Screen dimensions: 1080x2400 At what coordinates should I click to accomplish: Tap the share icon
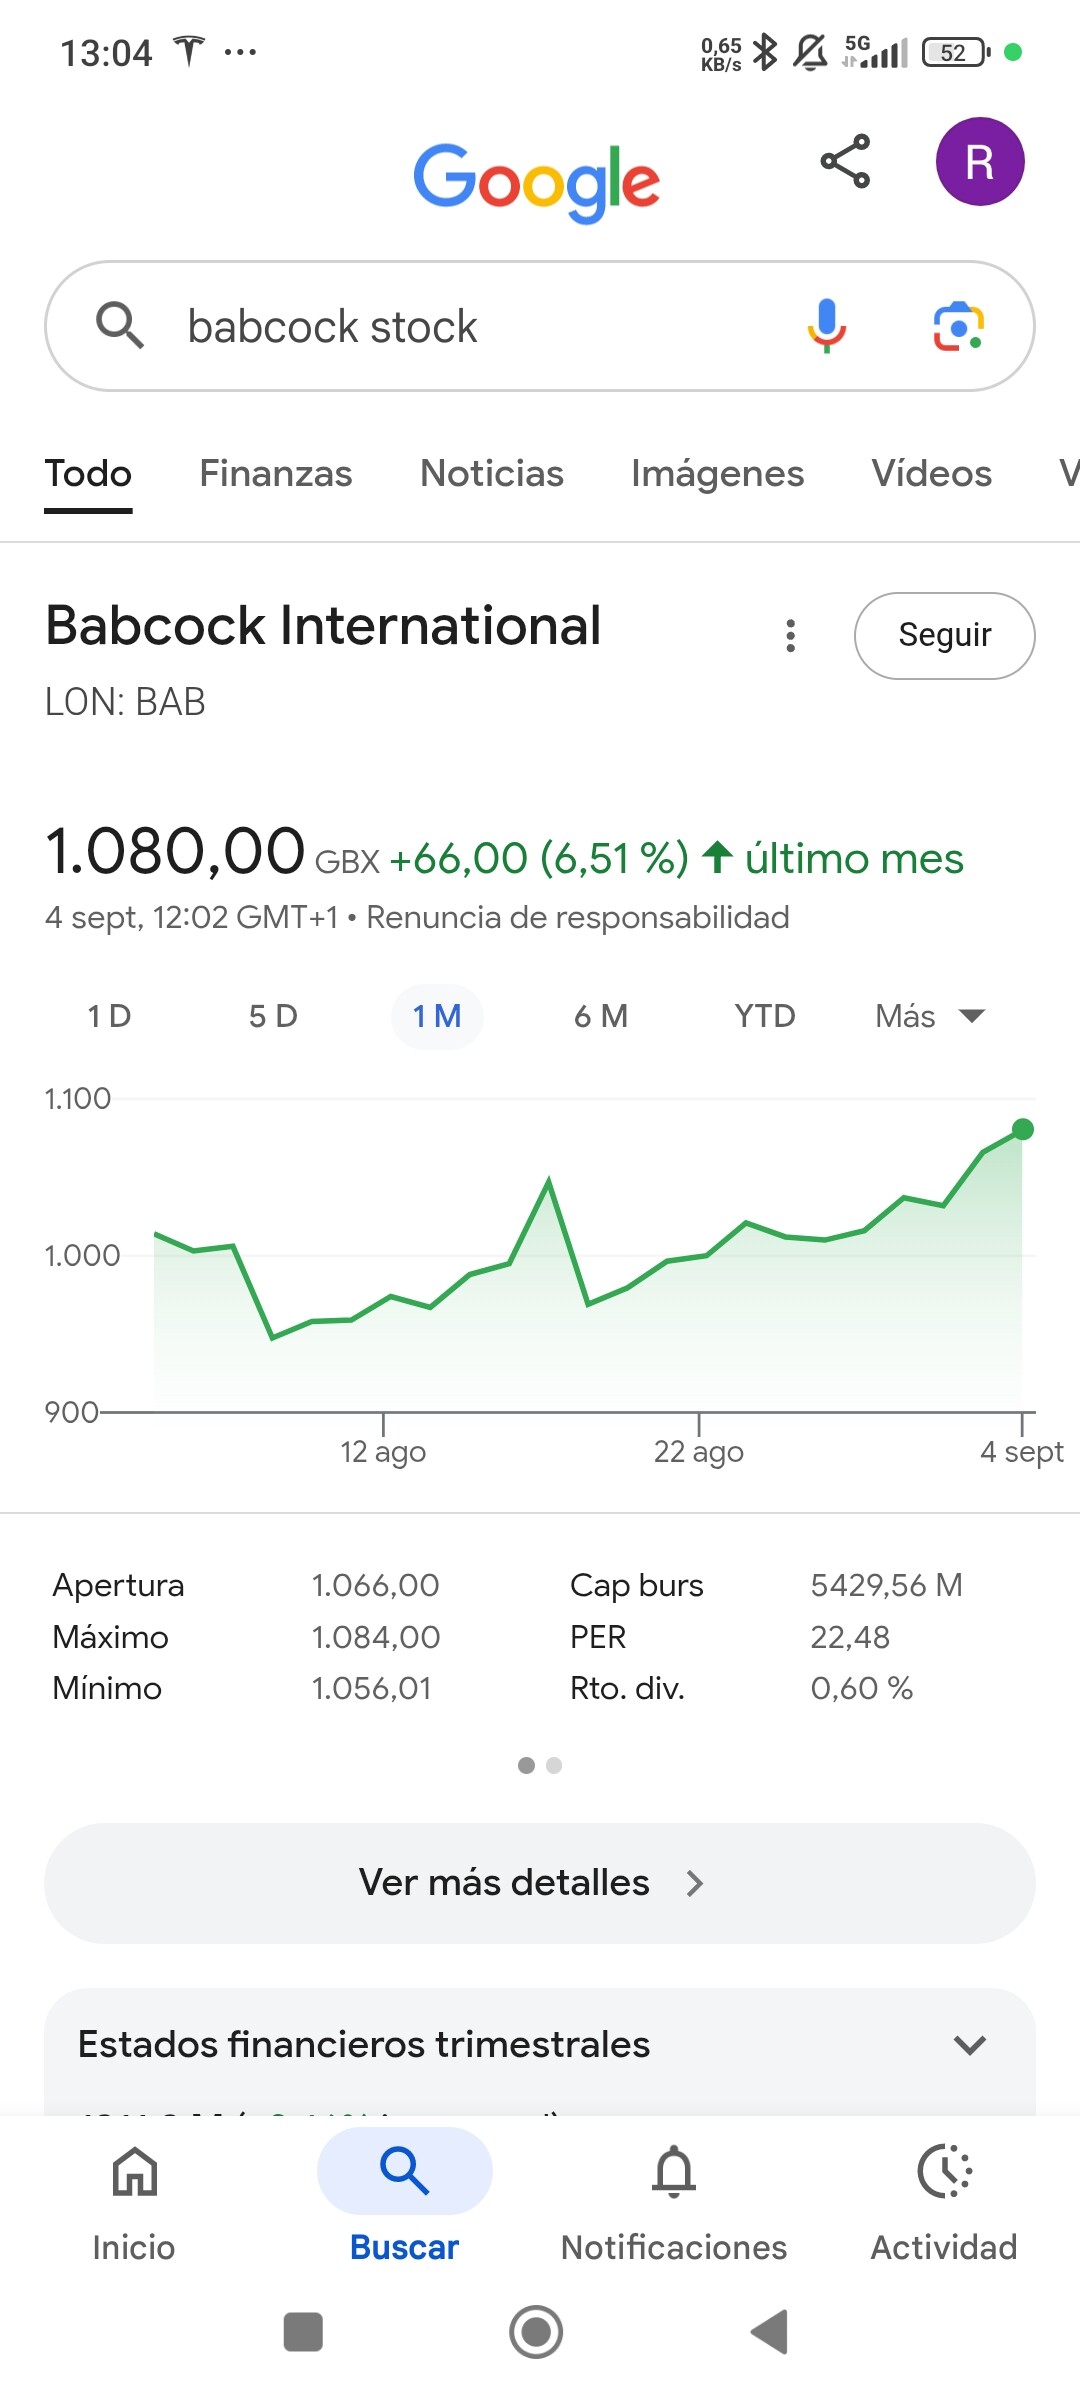point(845,161)
